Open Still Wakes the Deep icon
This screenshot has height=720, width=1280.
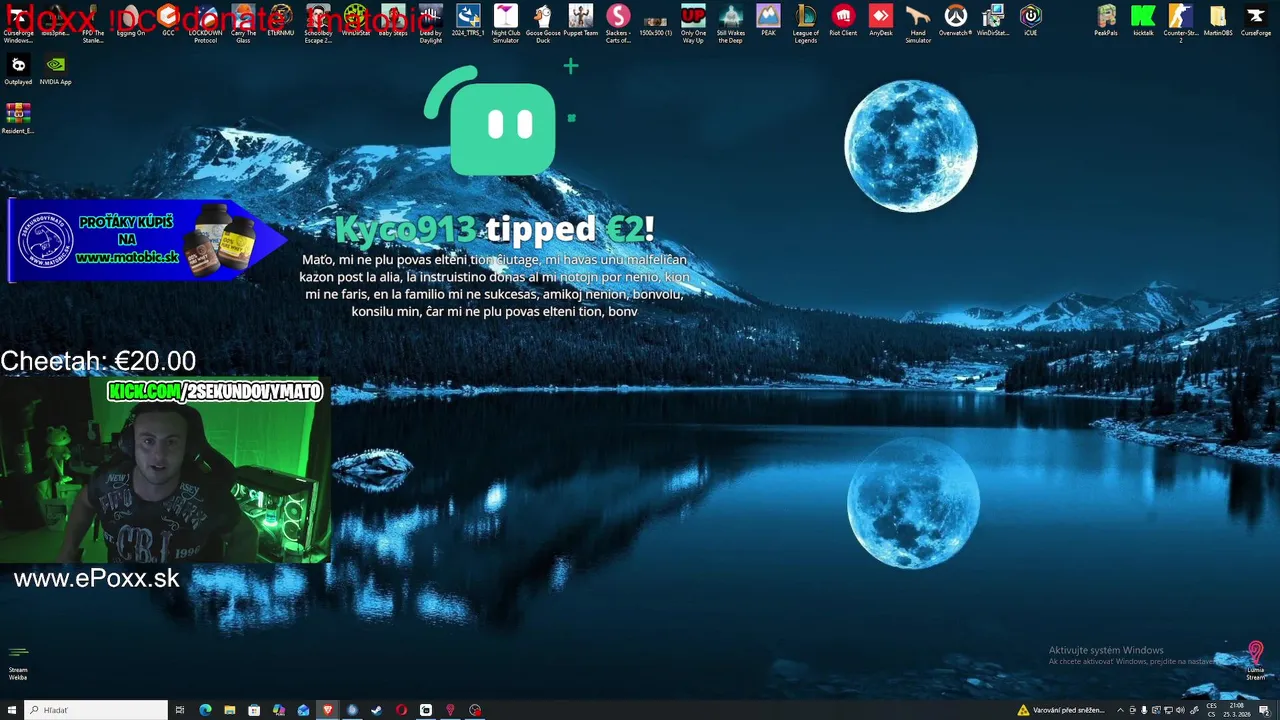[x=730, y=24]
